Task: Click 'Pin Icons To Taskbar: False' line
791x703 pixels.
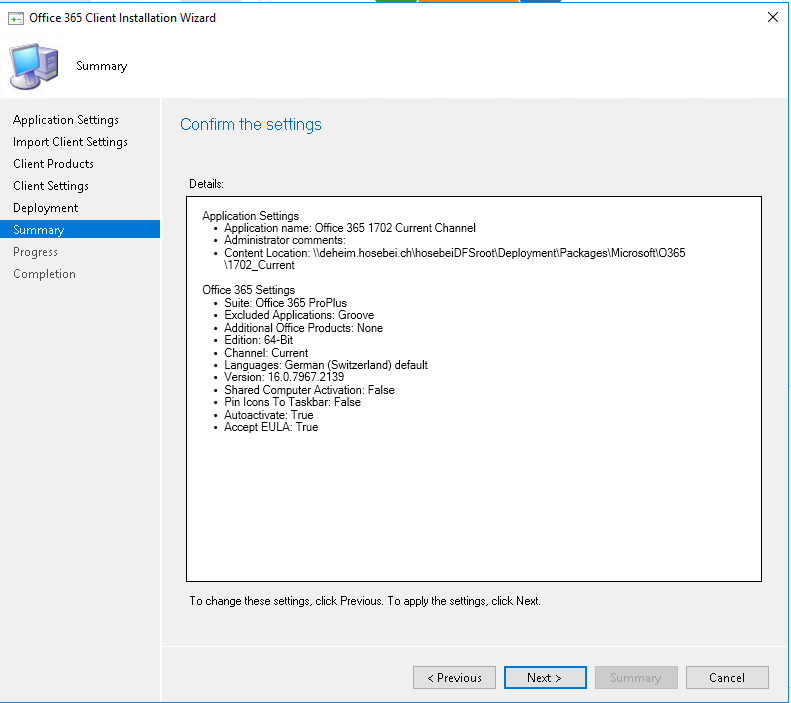Action: point(292,402)
